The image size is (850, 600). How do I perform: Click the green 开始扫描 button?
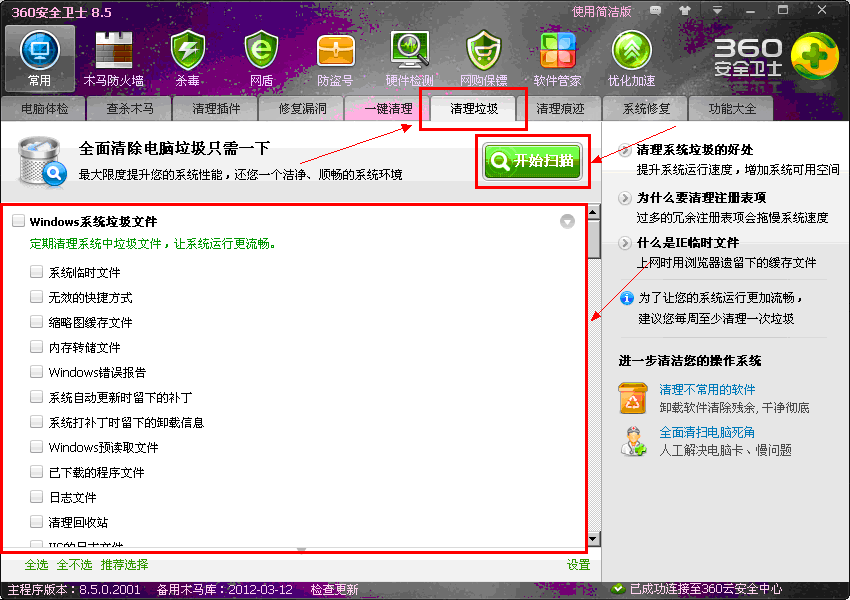(x=532, y=161)
